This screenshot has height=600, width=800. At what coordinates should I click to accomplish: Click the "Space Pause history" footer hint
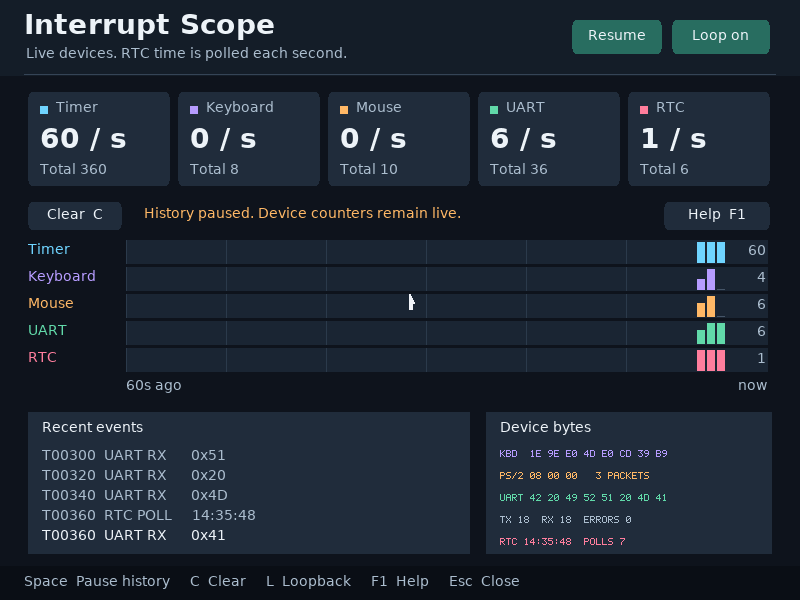pos(97,581)
